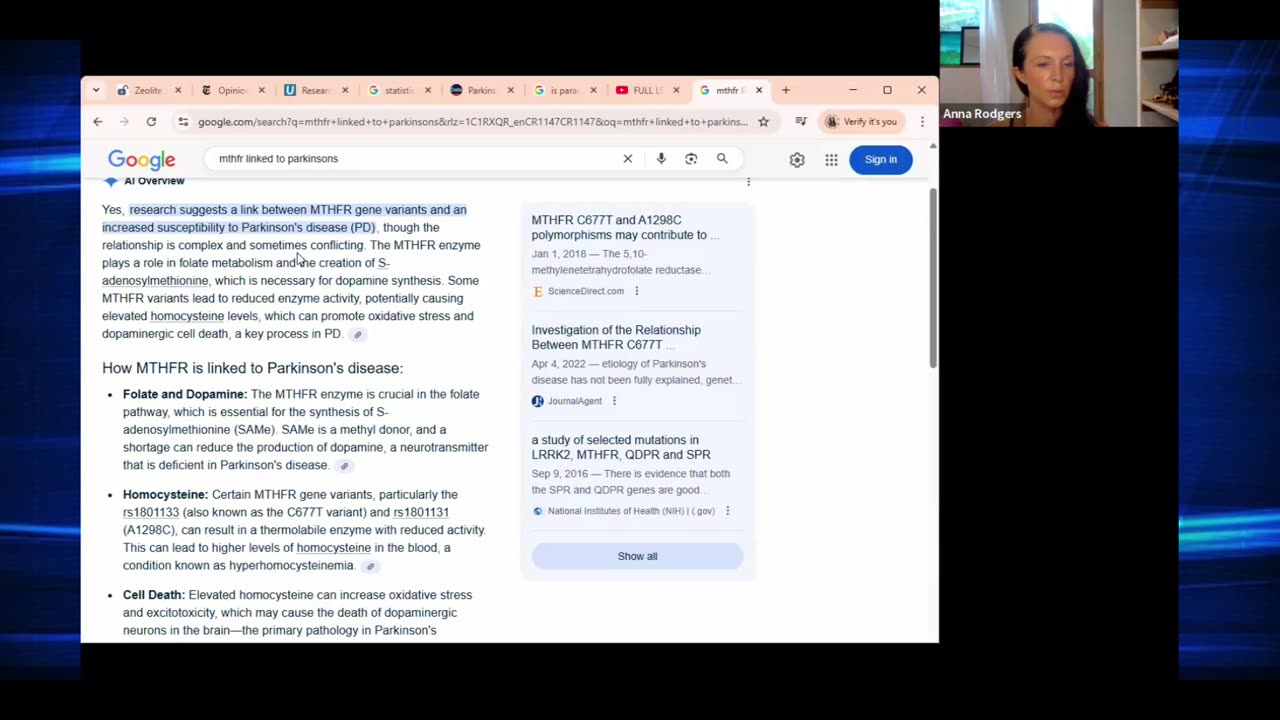
Task: Click Show all sources button
Action: pyautogui.click(x=637, y=556)
